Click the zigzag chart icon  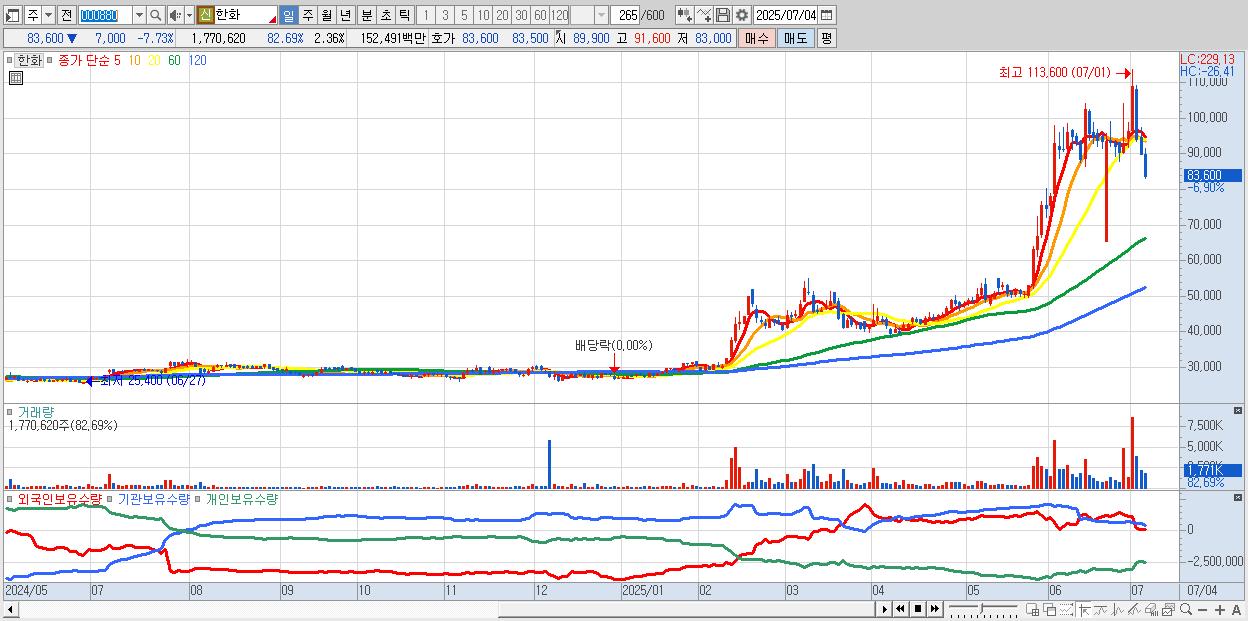pos(1118,609)
